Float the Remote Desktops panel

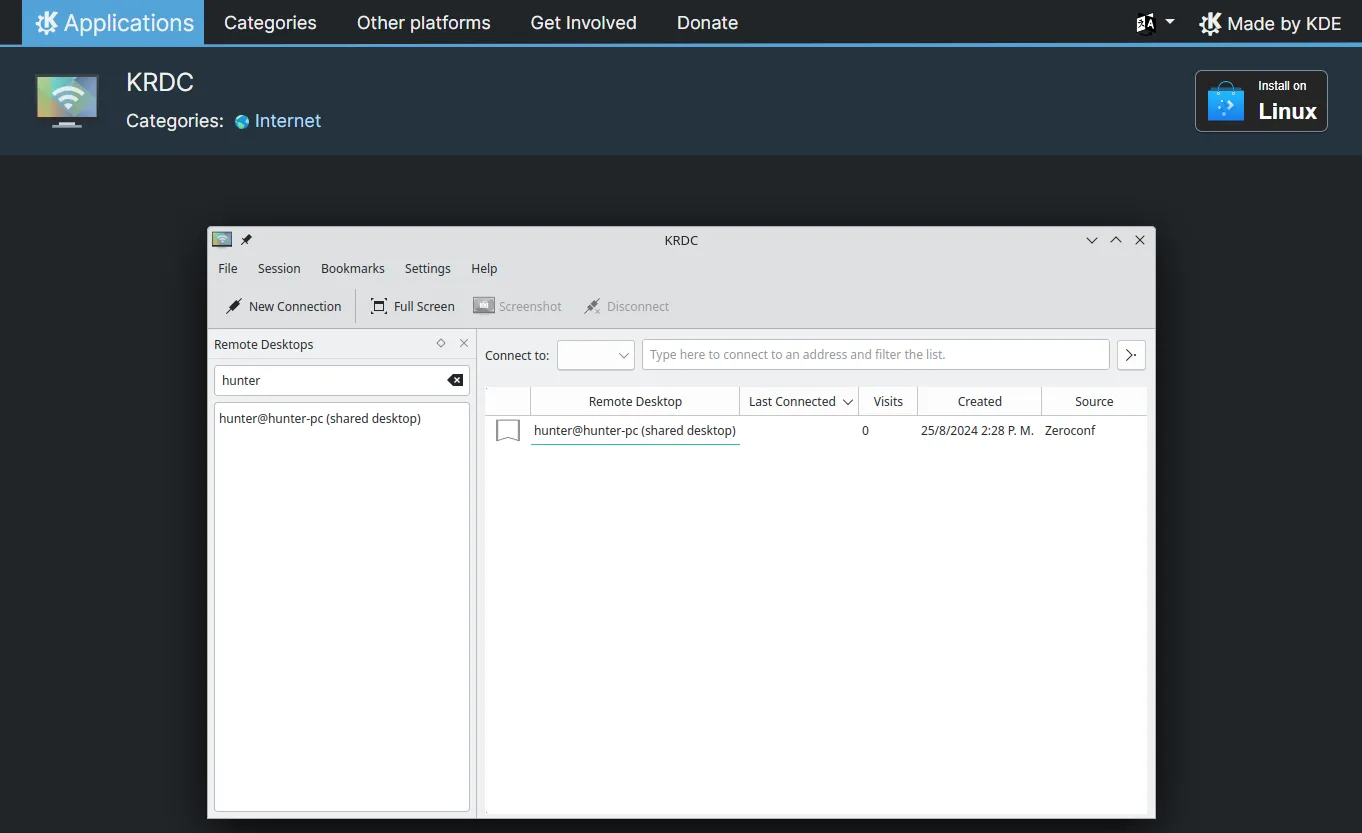(441, 343)
